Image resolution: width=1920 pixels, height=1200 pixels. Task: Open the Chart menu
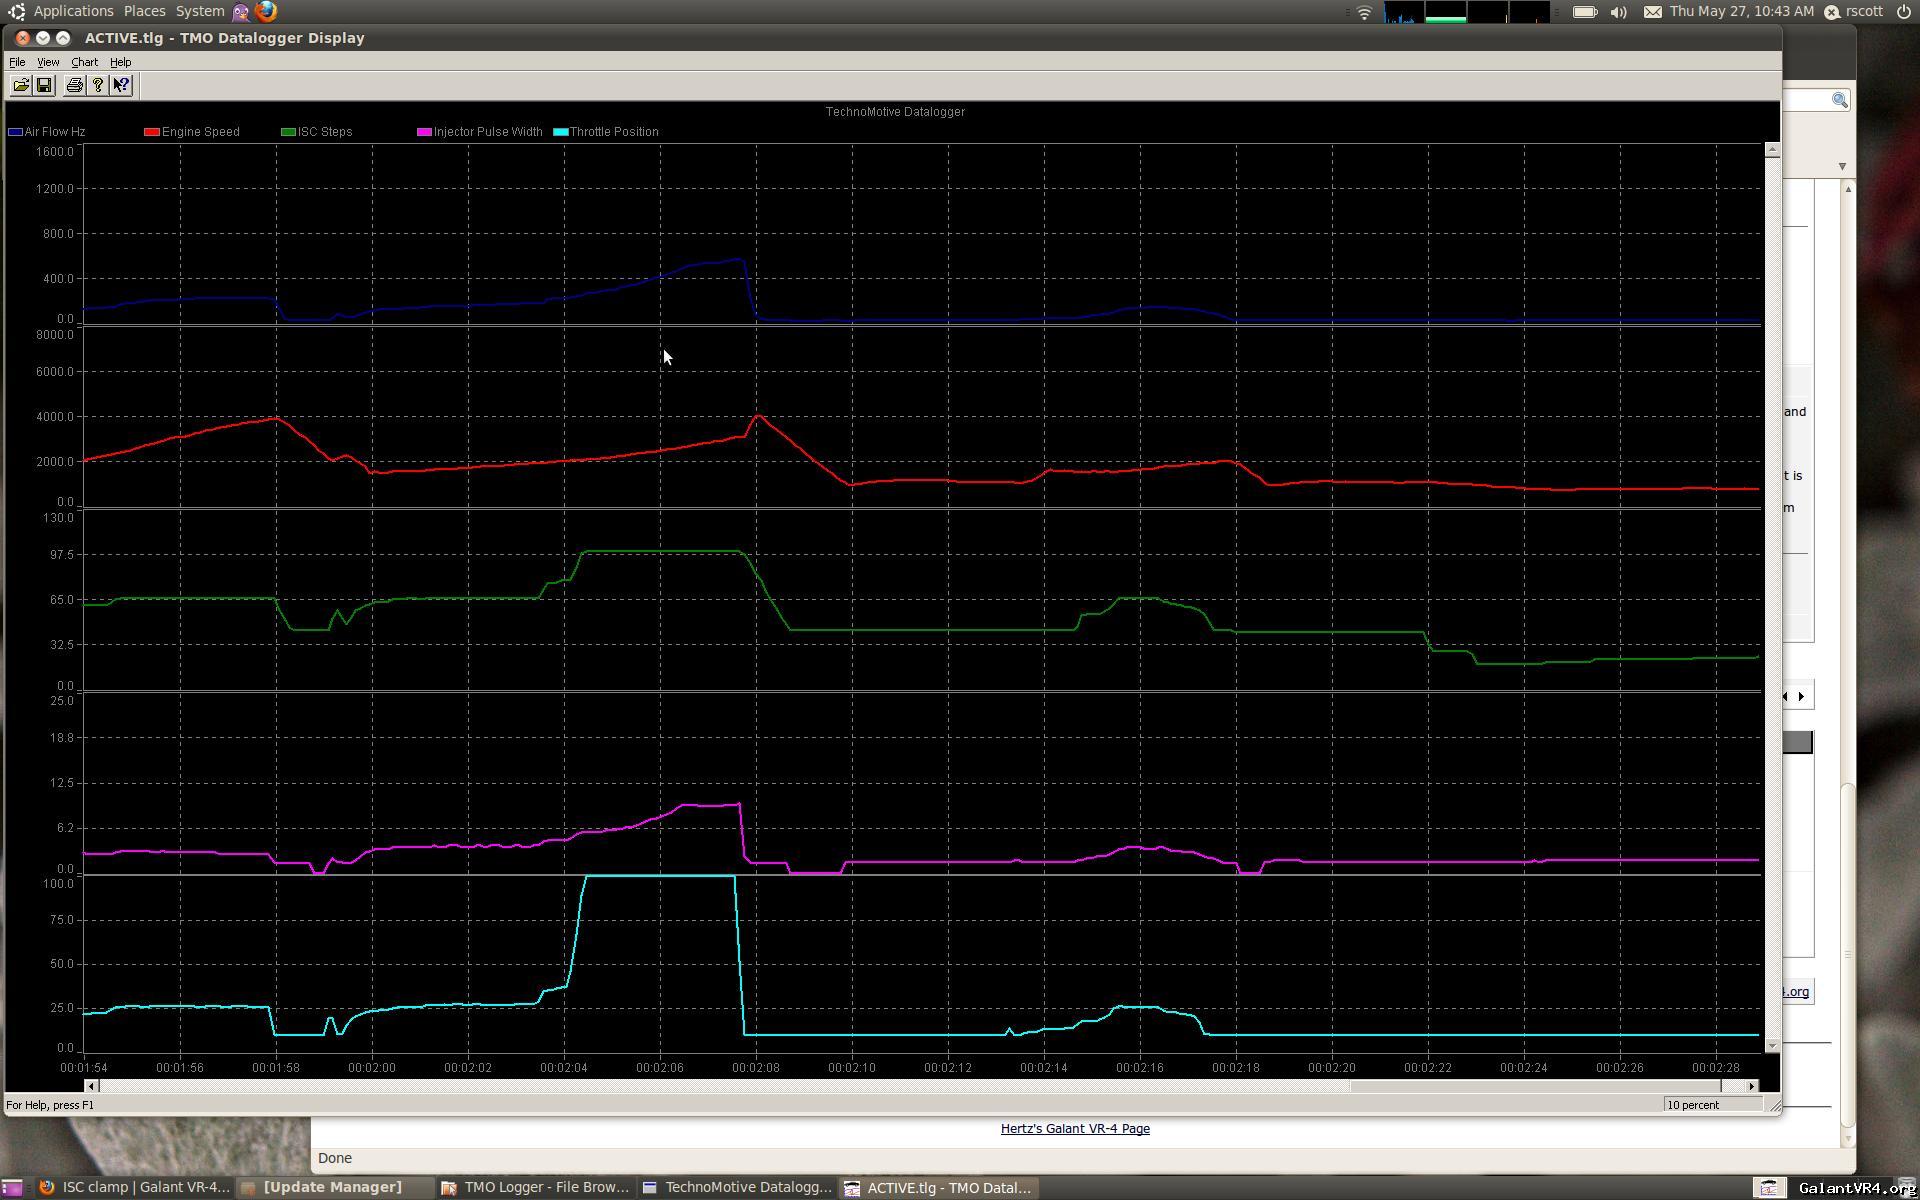(84, 62)
